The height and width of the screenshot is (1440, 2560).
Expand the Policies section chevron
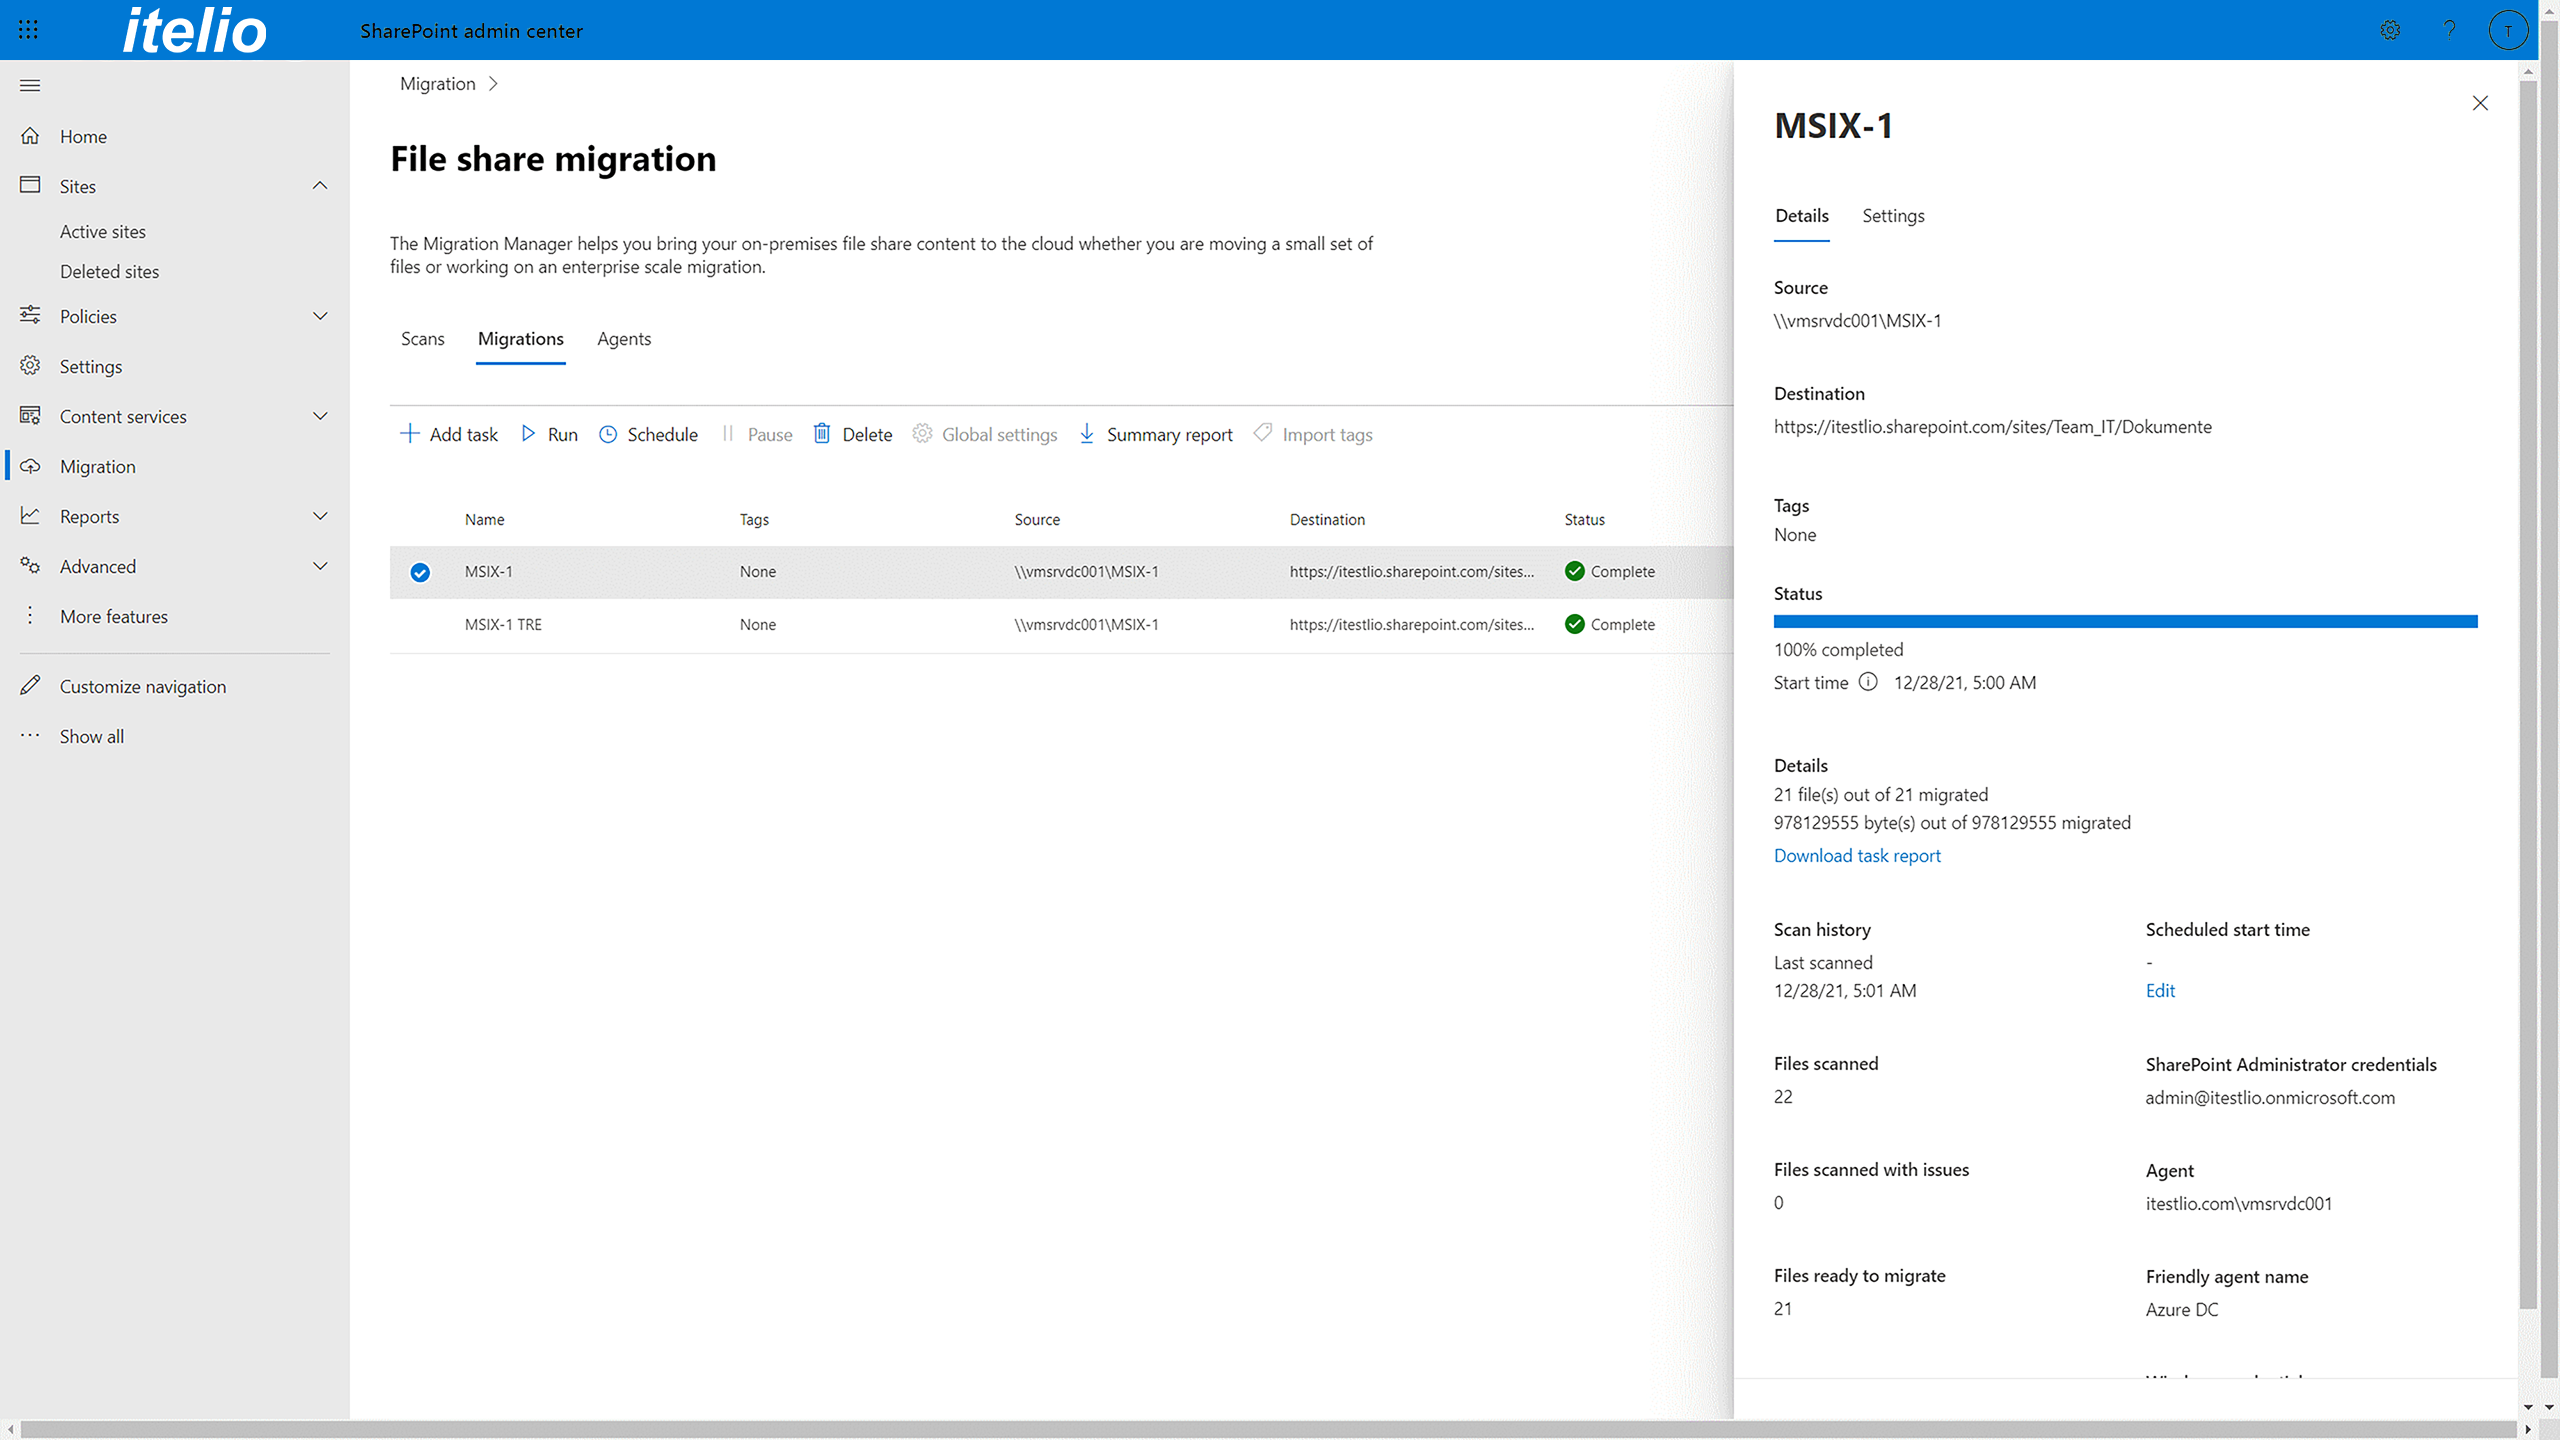pos(320,316)
